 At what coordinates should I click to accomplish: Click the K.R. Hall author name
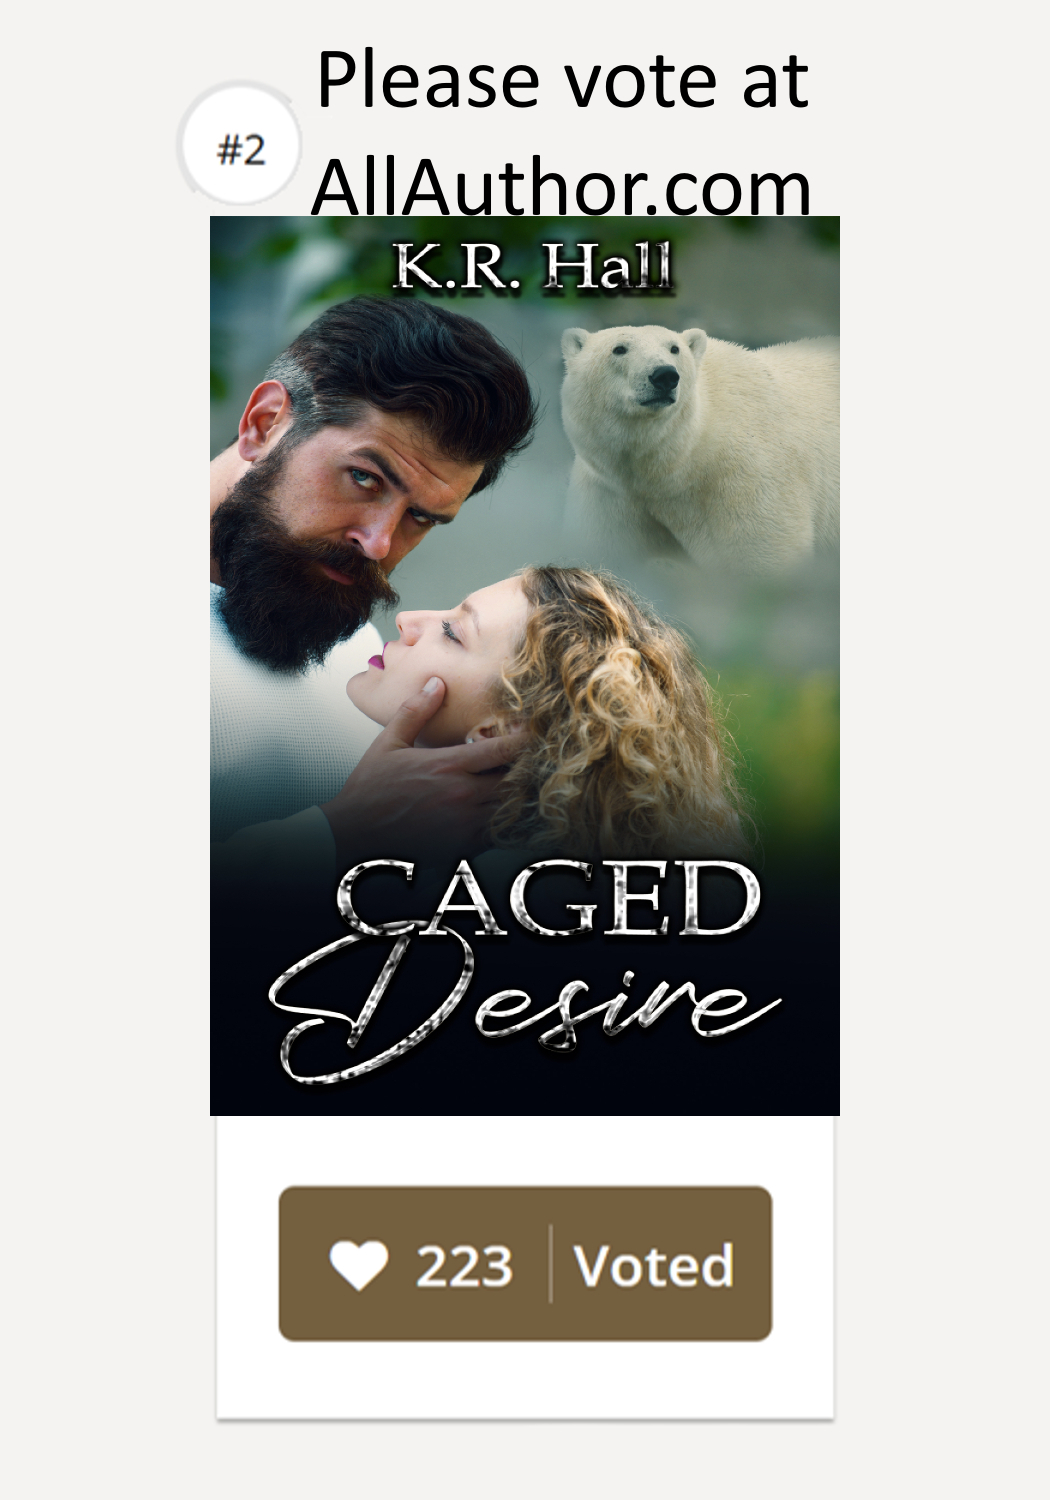532,266
